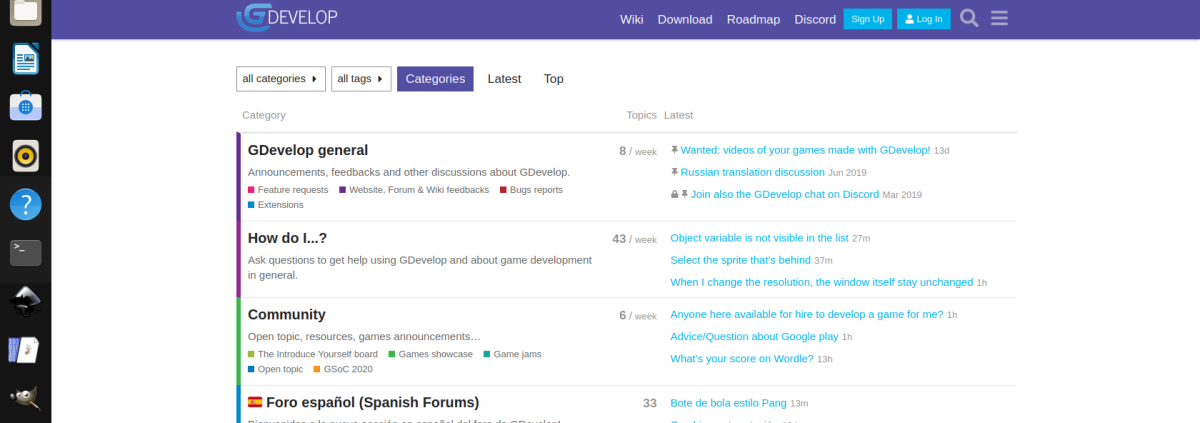This screenshot has width=1200, height=423.
Task: Open the How do I...? category
Action: coord(287,238)
